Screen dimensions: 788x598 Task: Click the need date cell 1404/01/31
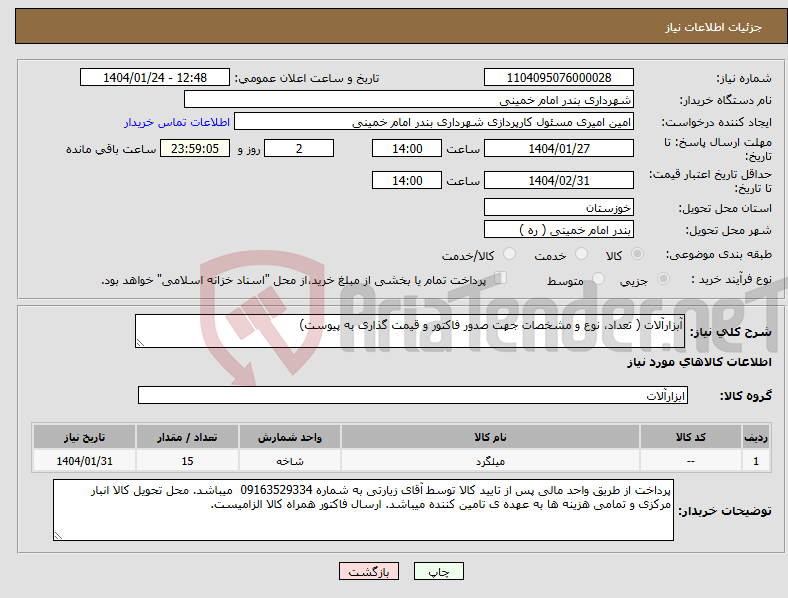pos(84,461)
